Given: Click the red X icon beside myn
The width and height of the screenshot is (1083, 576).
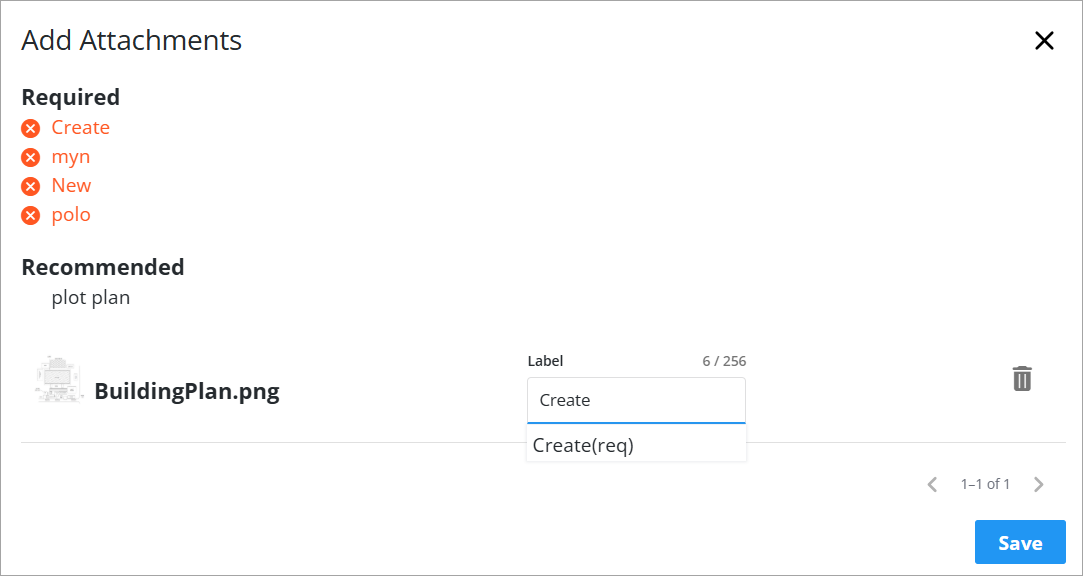Looking at the screenshot, I should (x=31, y=157).
